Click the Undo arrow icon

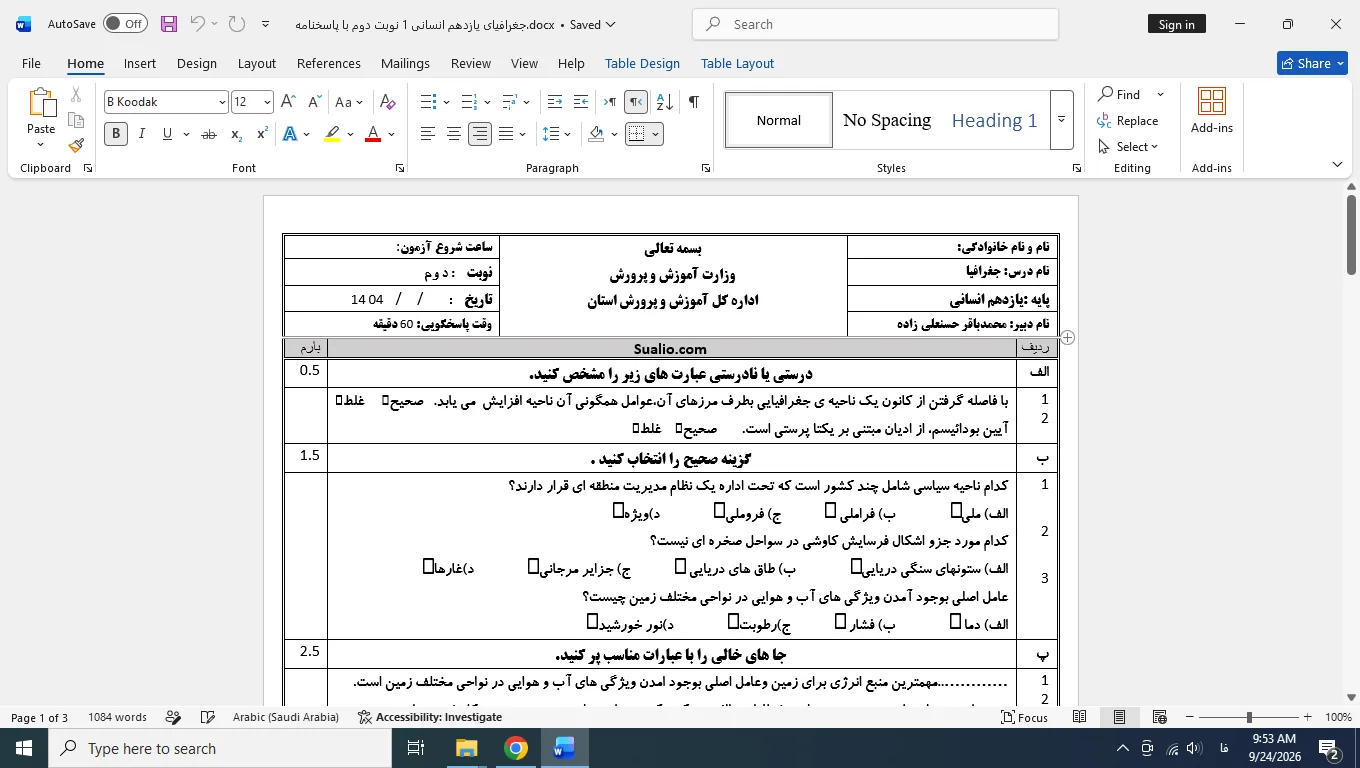click(197, 24)
